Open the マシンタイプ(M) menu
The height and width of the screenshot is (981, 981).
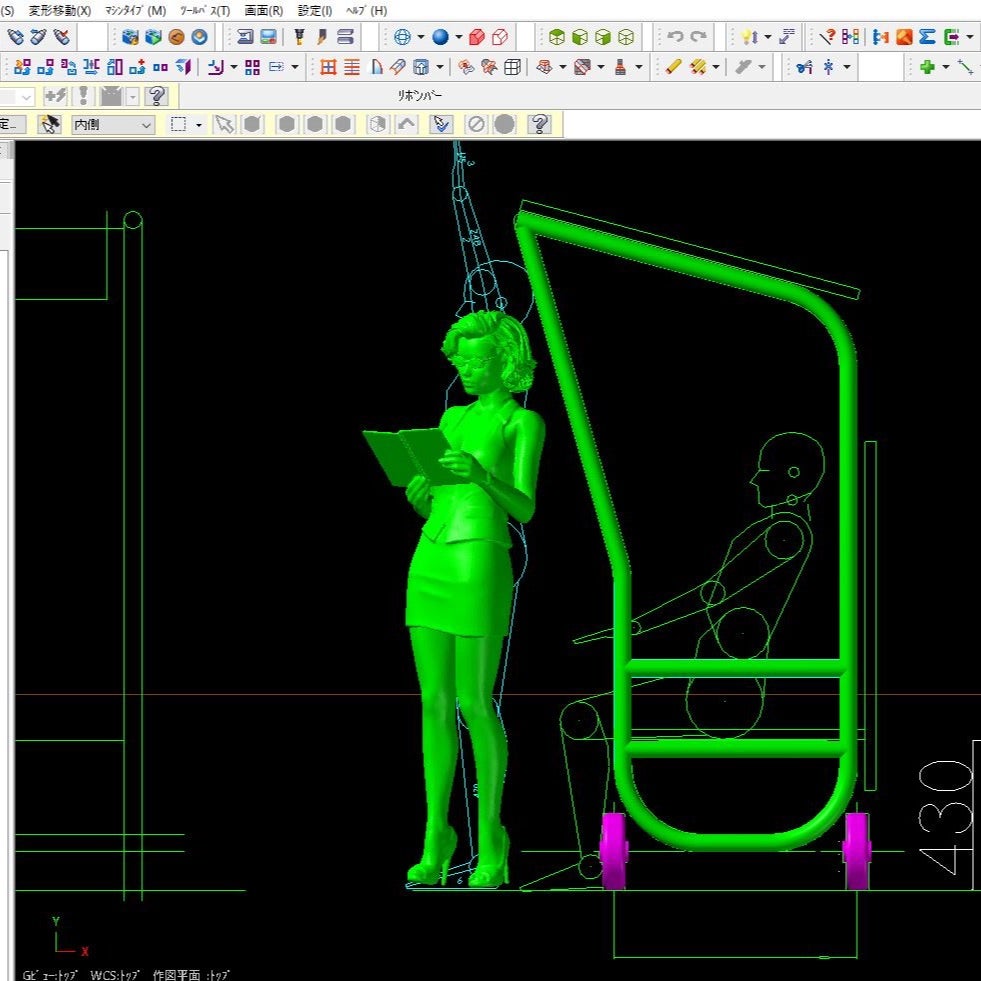(135, 11)
